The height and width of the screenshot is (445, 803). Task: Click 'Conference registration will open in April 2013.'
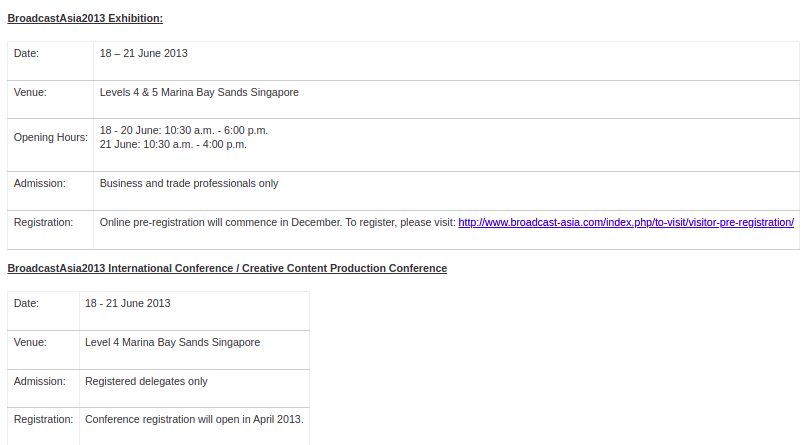click(194, 419)
